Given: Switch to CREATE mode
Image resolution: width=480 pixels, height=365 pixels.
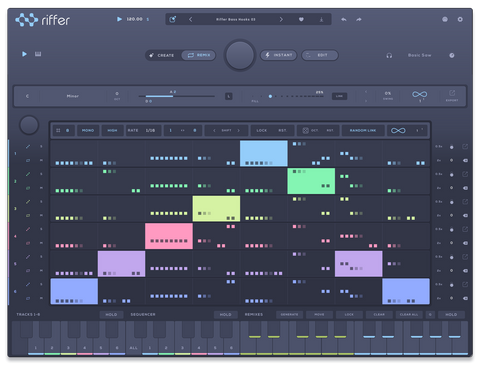Looking at the screenshot, I should [x=162, y=55].
